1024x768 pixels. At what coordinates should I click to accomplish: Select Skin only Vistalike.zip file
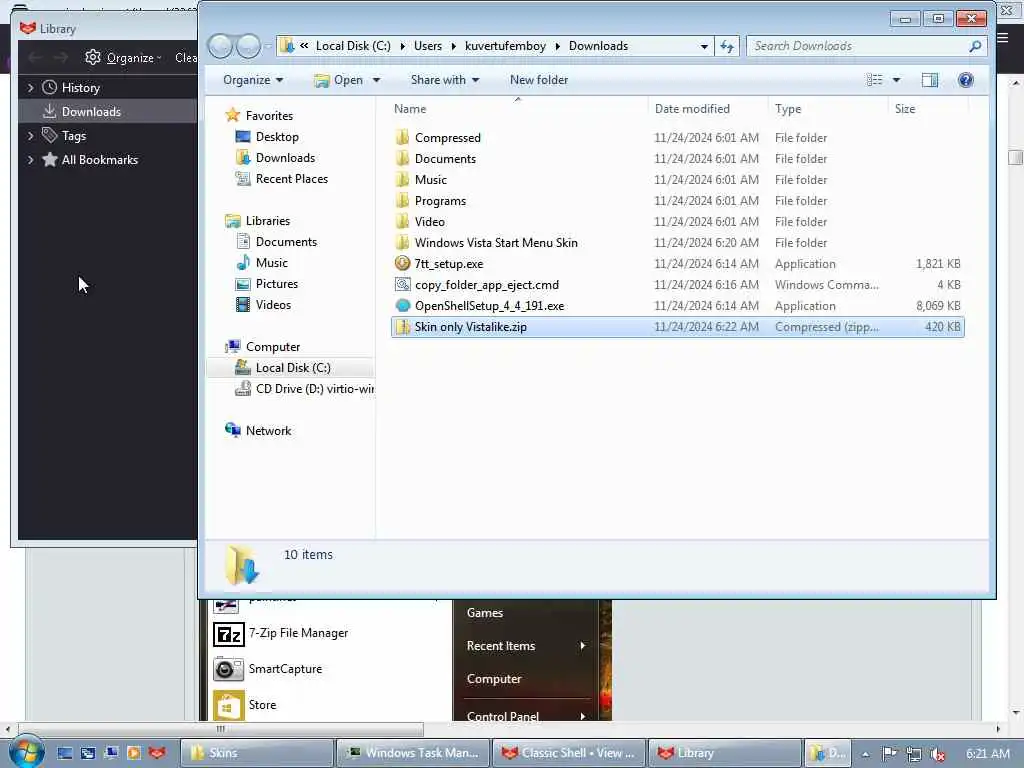[x=677, y=327]
